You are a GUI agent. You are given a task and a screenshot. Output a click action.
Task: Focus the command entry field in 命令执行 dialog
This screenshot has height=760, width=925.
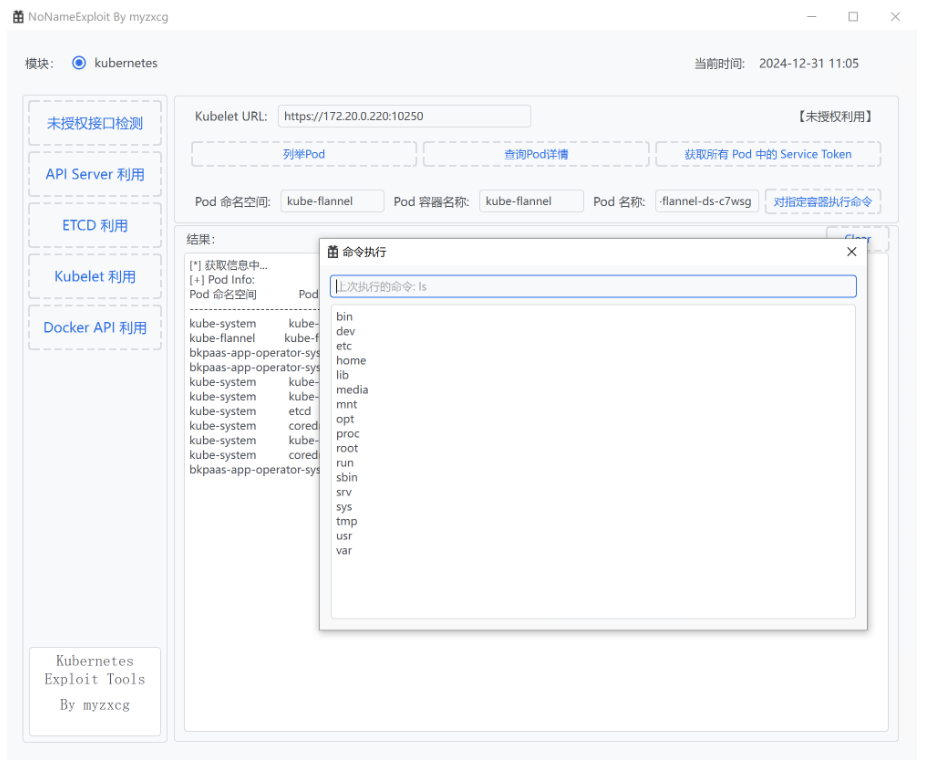point(593,286)
